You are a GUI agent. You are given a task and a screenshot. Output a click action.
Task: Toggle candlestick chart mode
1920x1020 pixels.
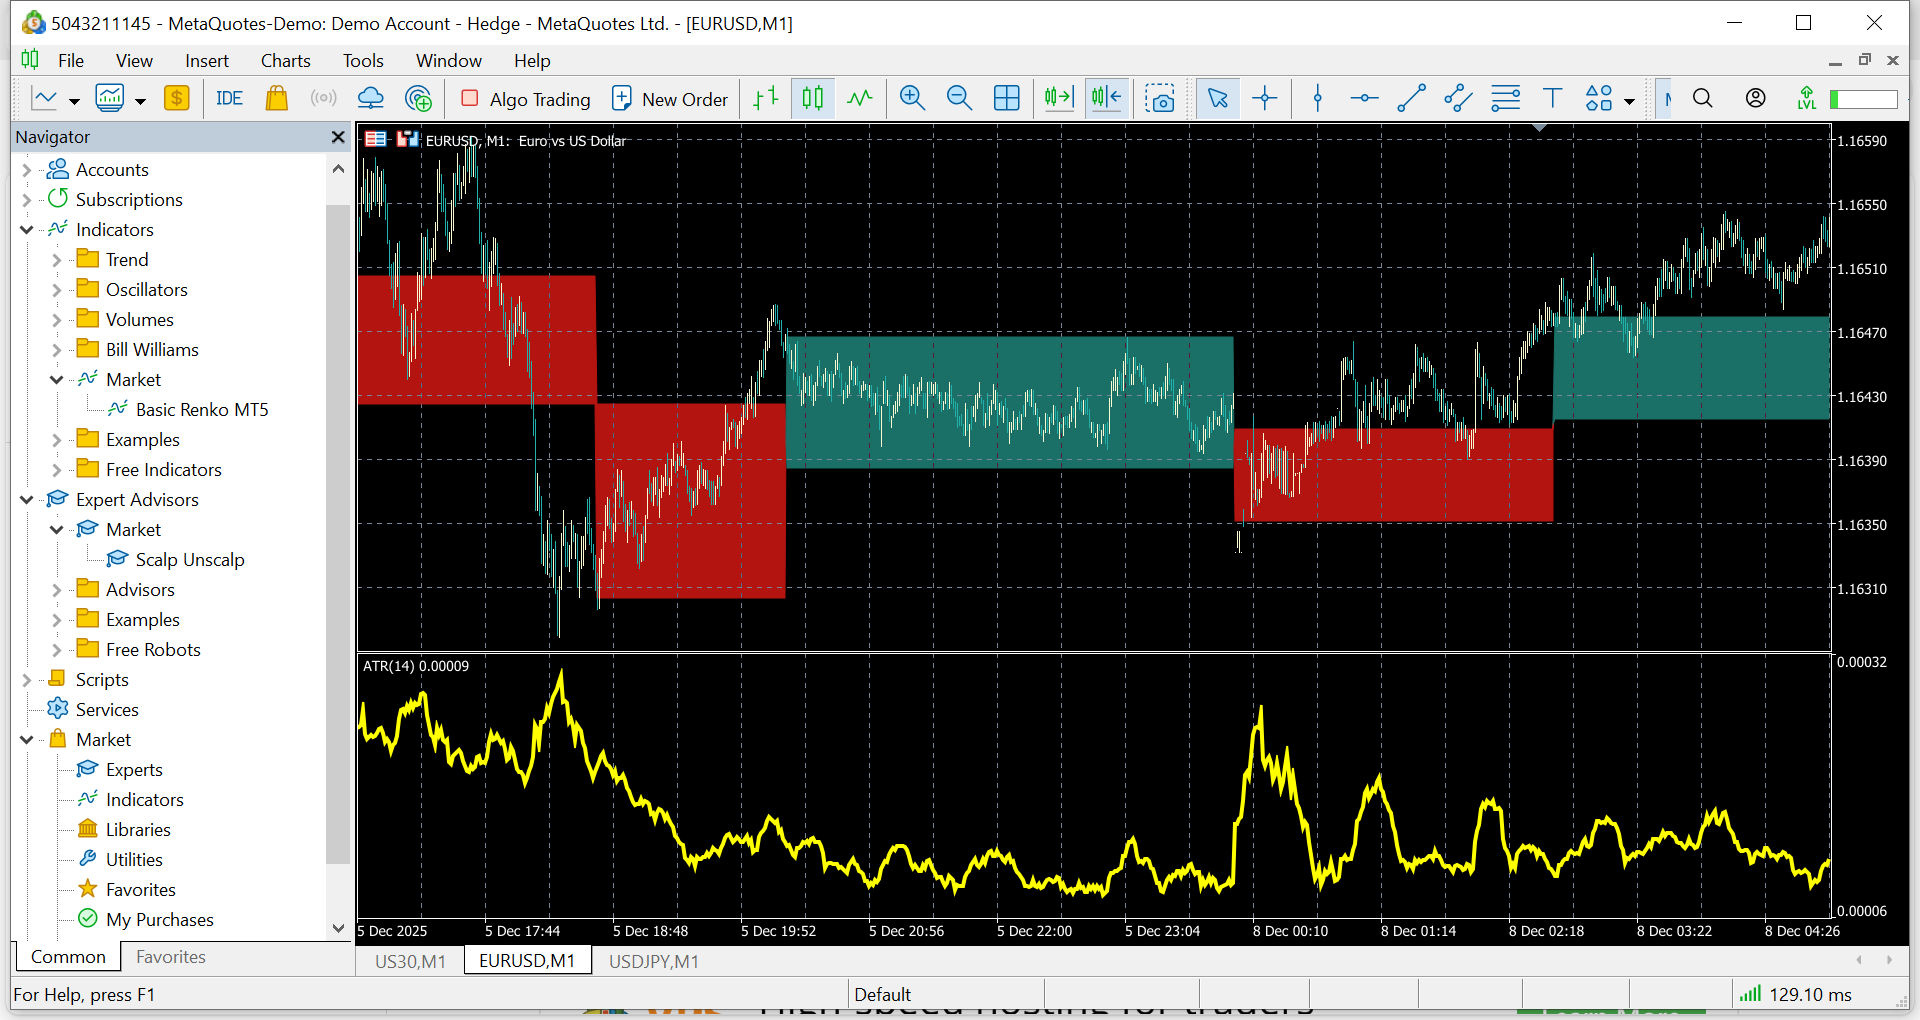(813, 98)
